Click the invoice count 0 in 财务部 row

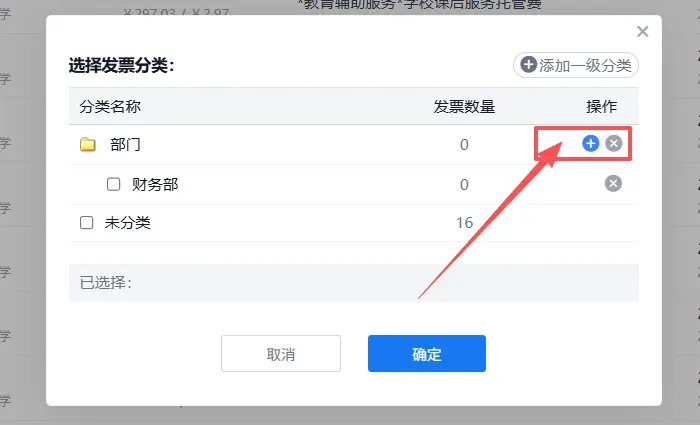[464, 184]
